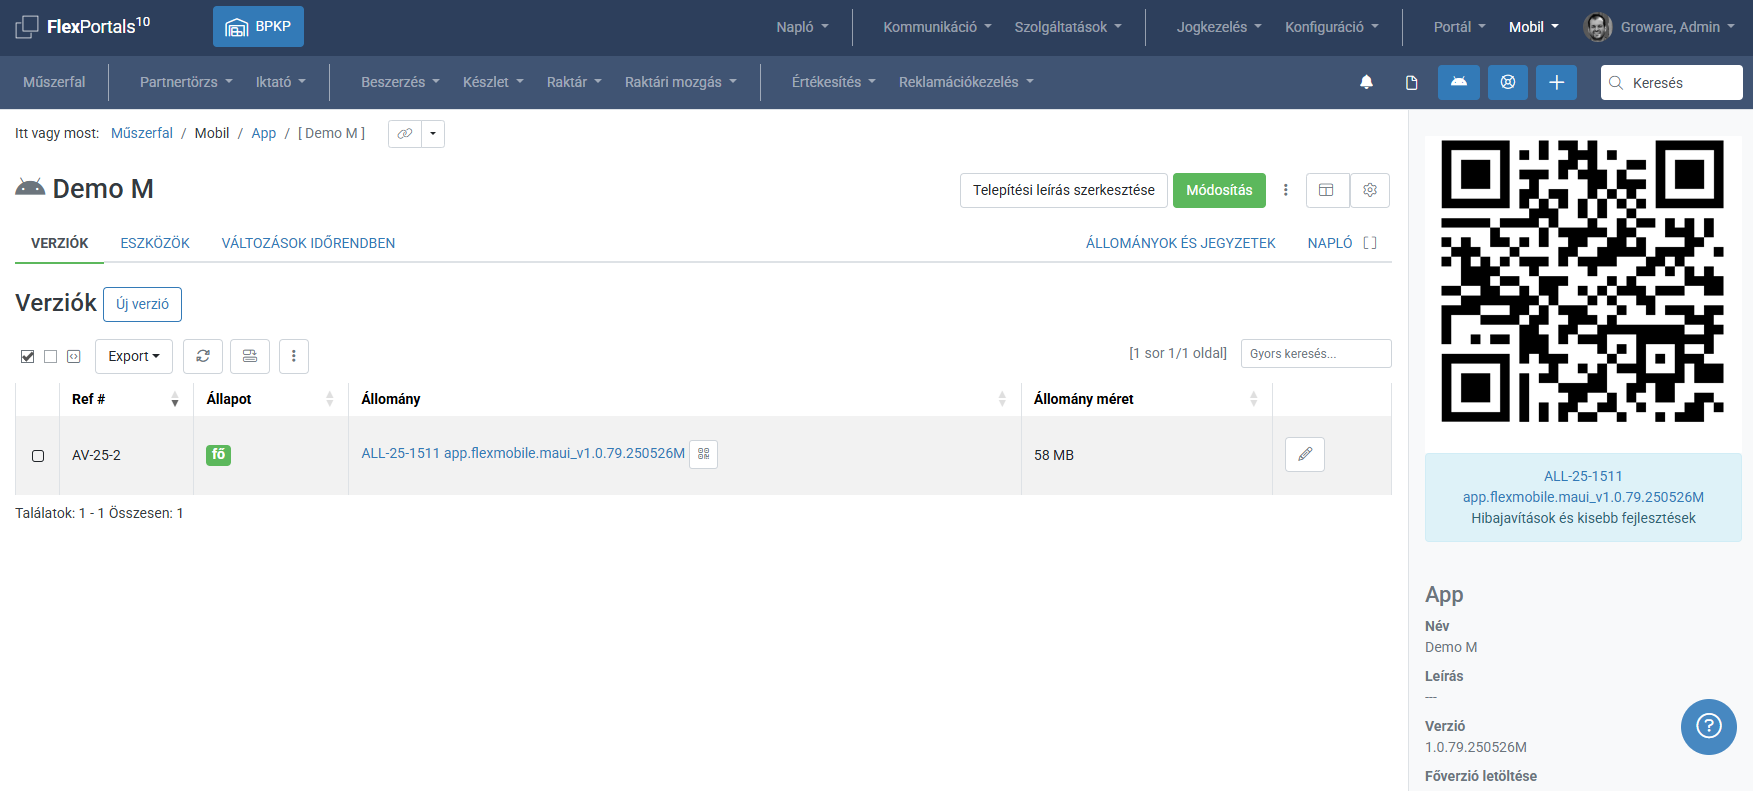Expand the Kommunikáció menu

937,27
